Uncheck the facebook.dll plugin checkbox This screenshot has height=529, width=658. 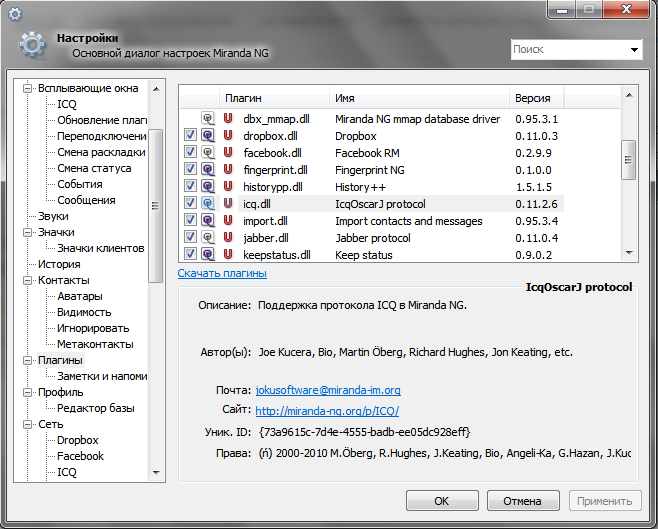pyautogui.click(x=190, y=152)
